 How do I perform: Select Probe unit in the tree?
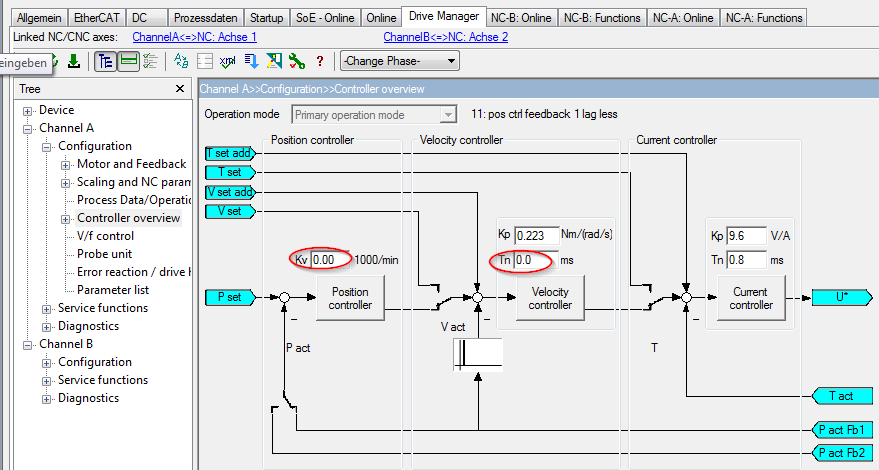click(104, 254)
